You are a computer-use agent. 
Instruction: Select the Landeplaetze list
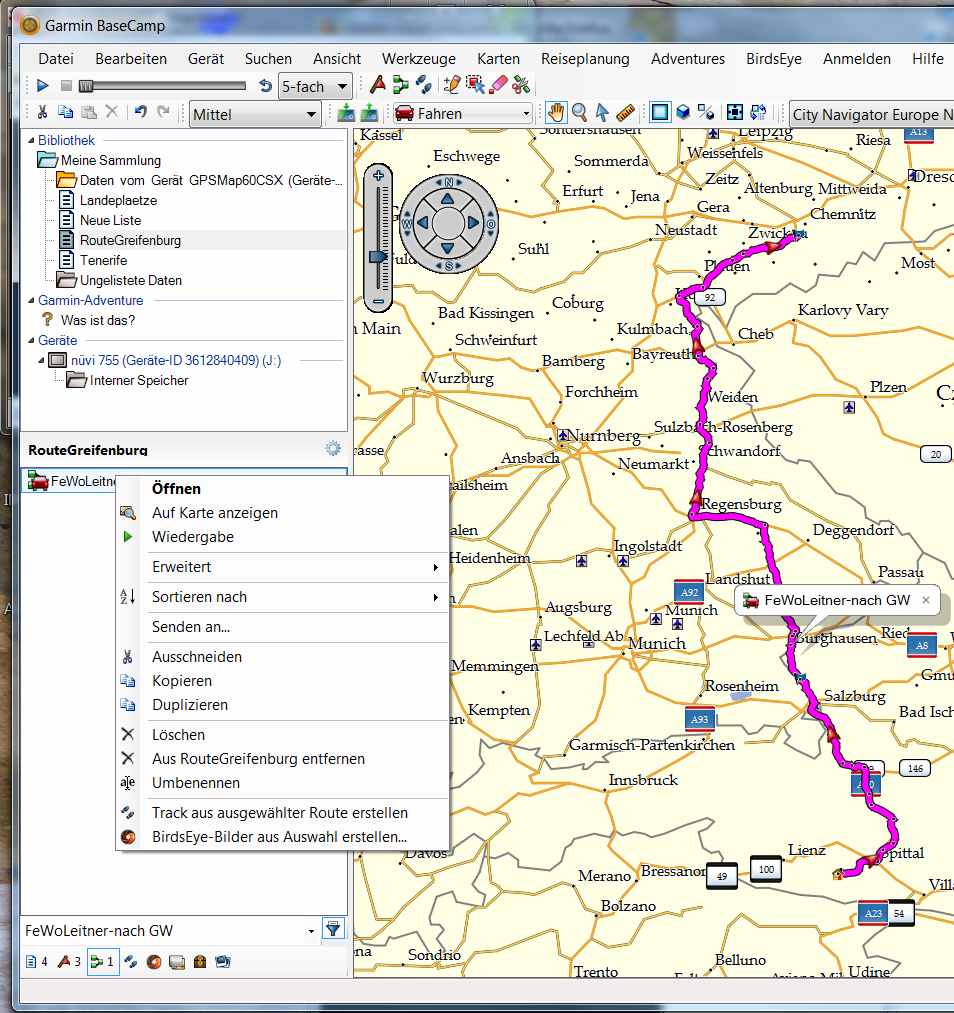(118, 200)
